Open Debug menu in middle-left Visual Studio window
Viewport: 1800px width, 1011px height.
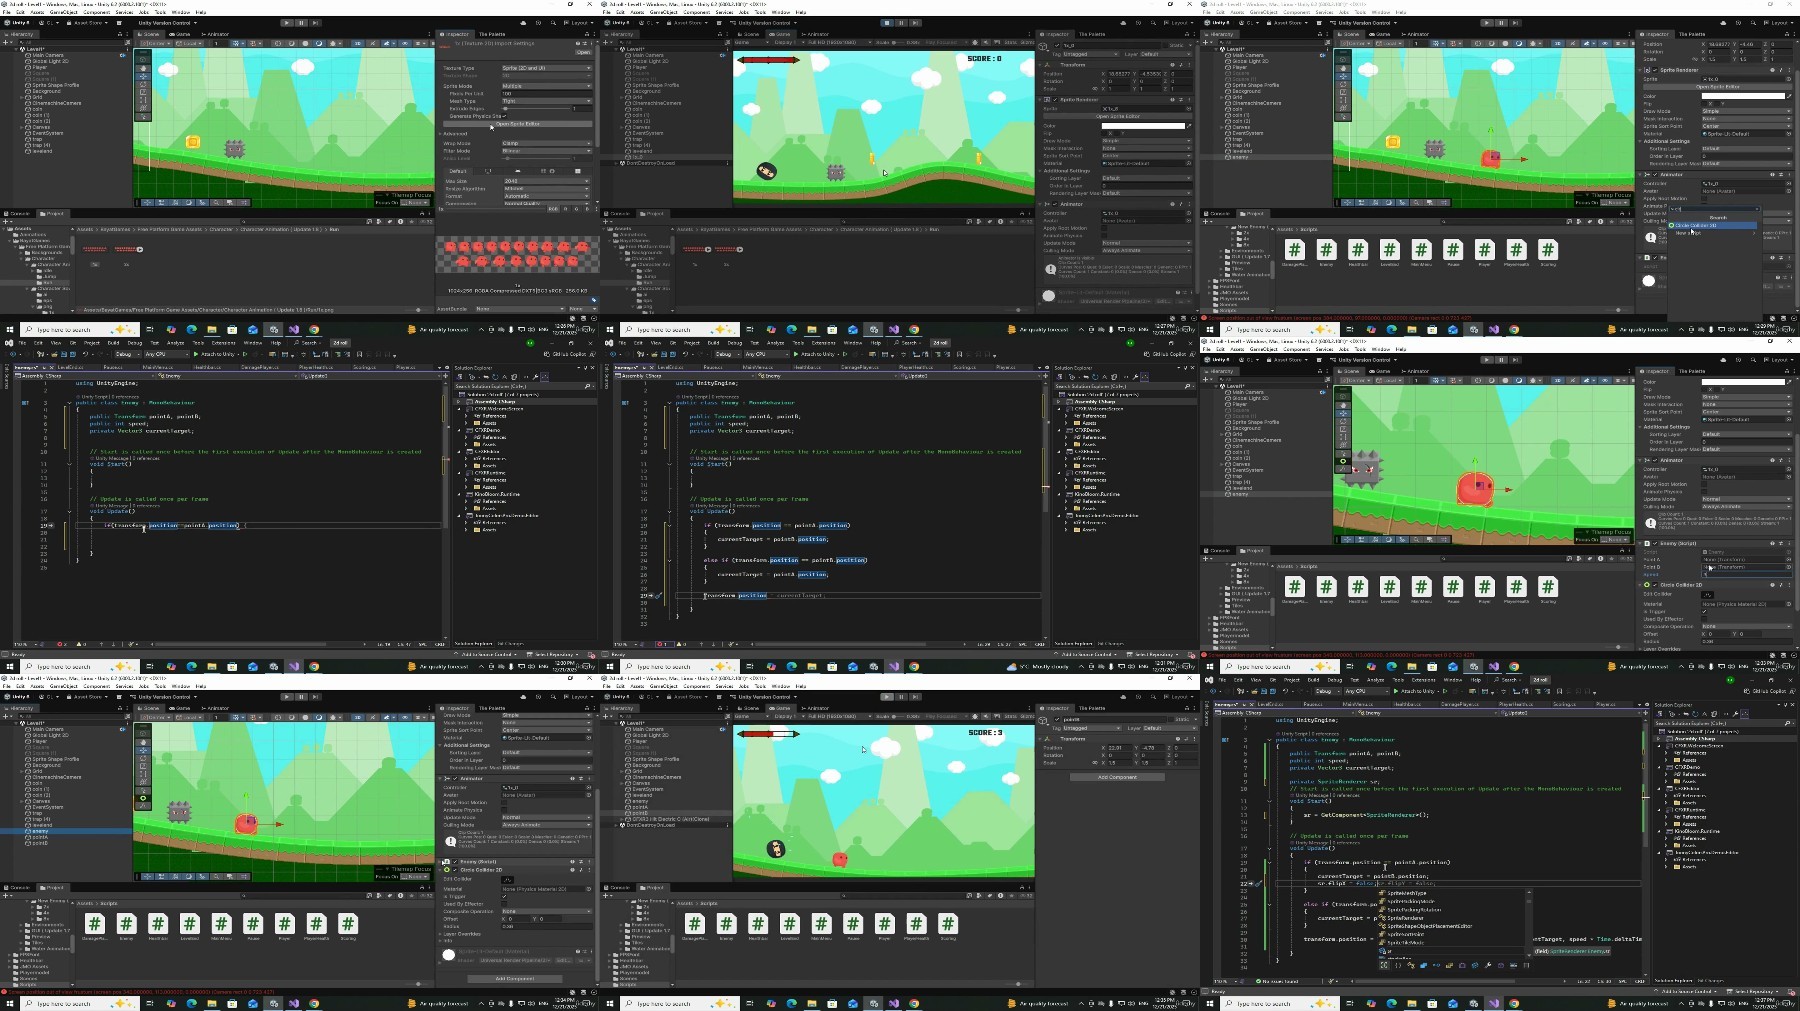pyautogui.click(x=134, y=343)
